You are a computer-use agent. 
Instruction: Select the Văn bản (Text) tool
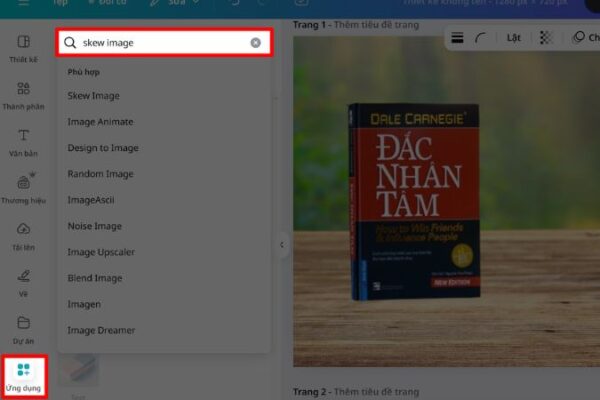(x=23, y=141)
